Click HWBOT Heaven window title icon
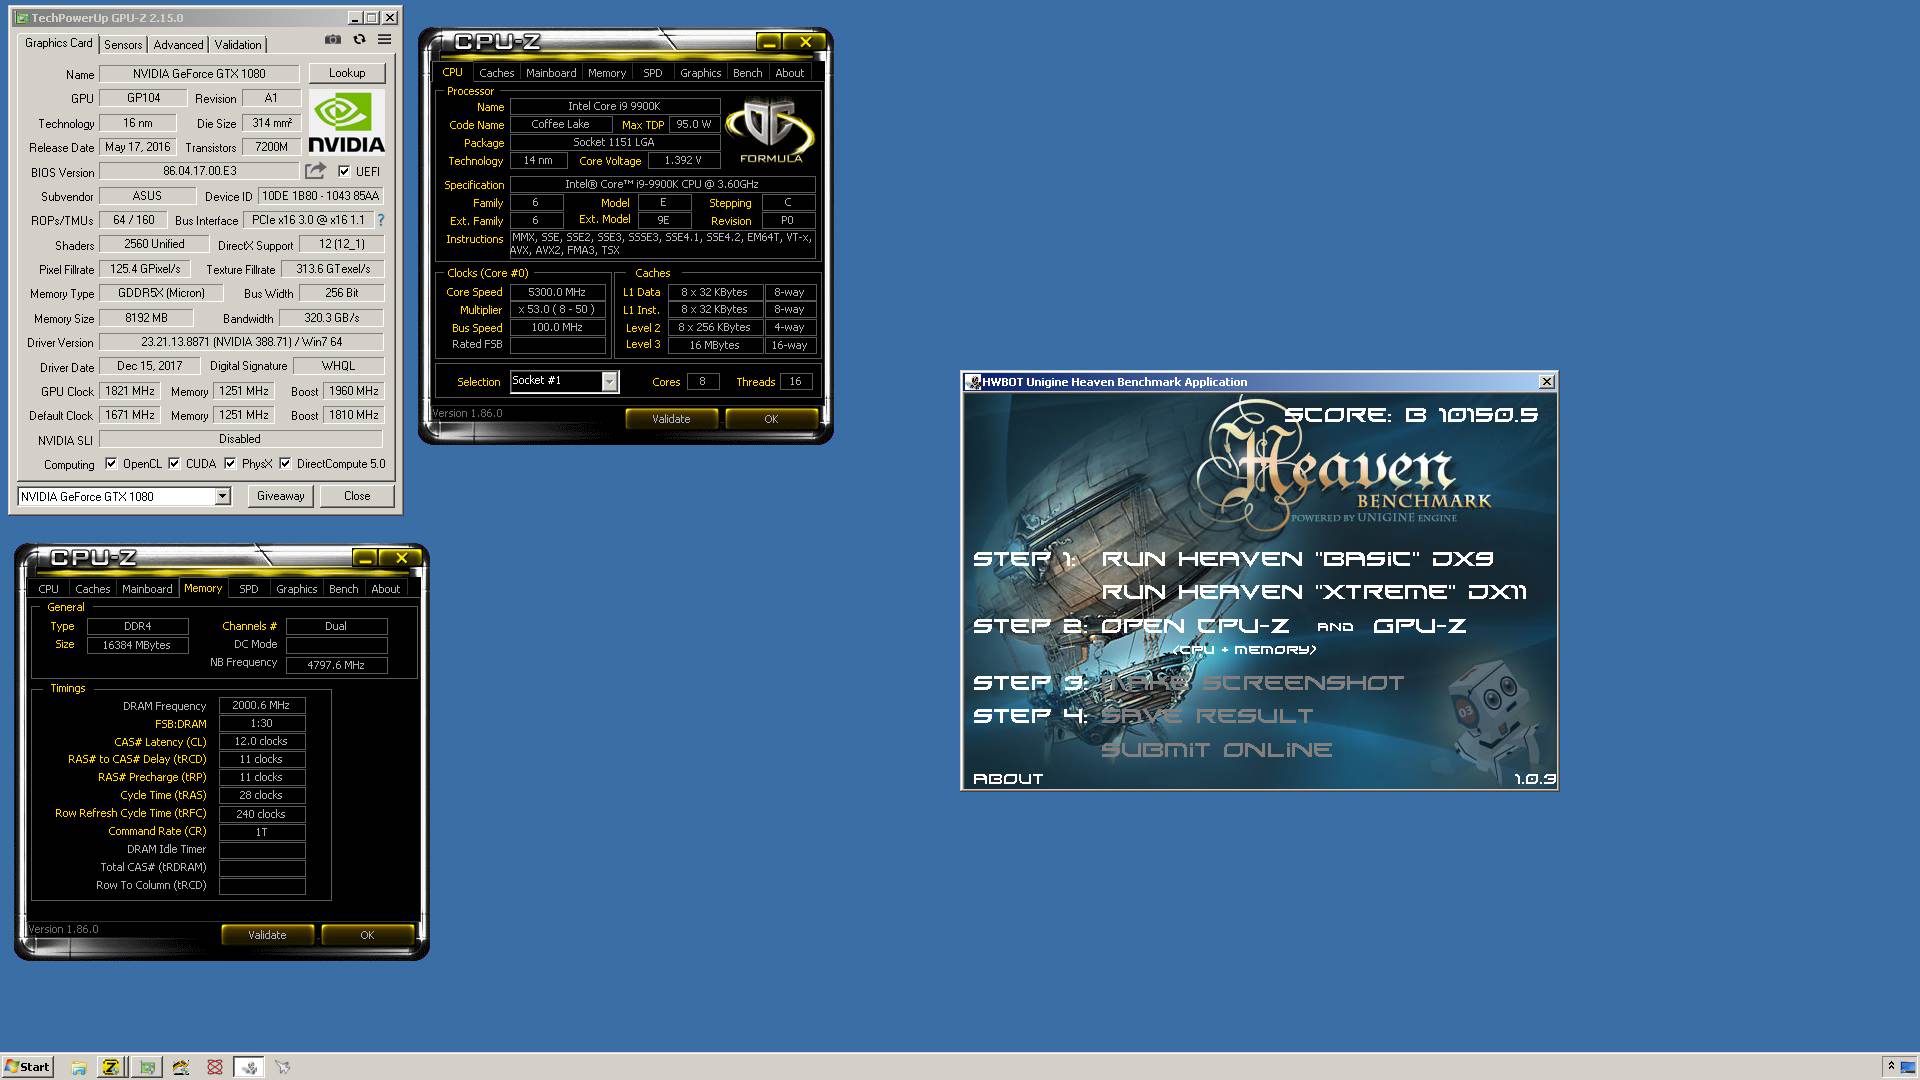Screen dimensions: 1920x1080 pyautogui.click(x=972, y=382)
